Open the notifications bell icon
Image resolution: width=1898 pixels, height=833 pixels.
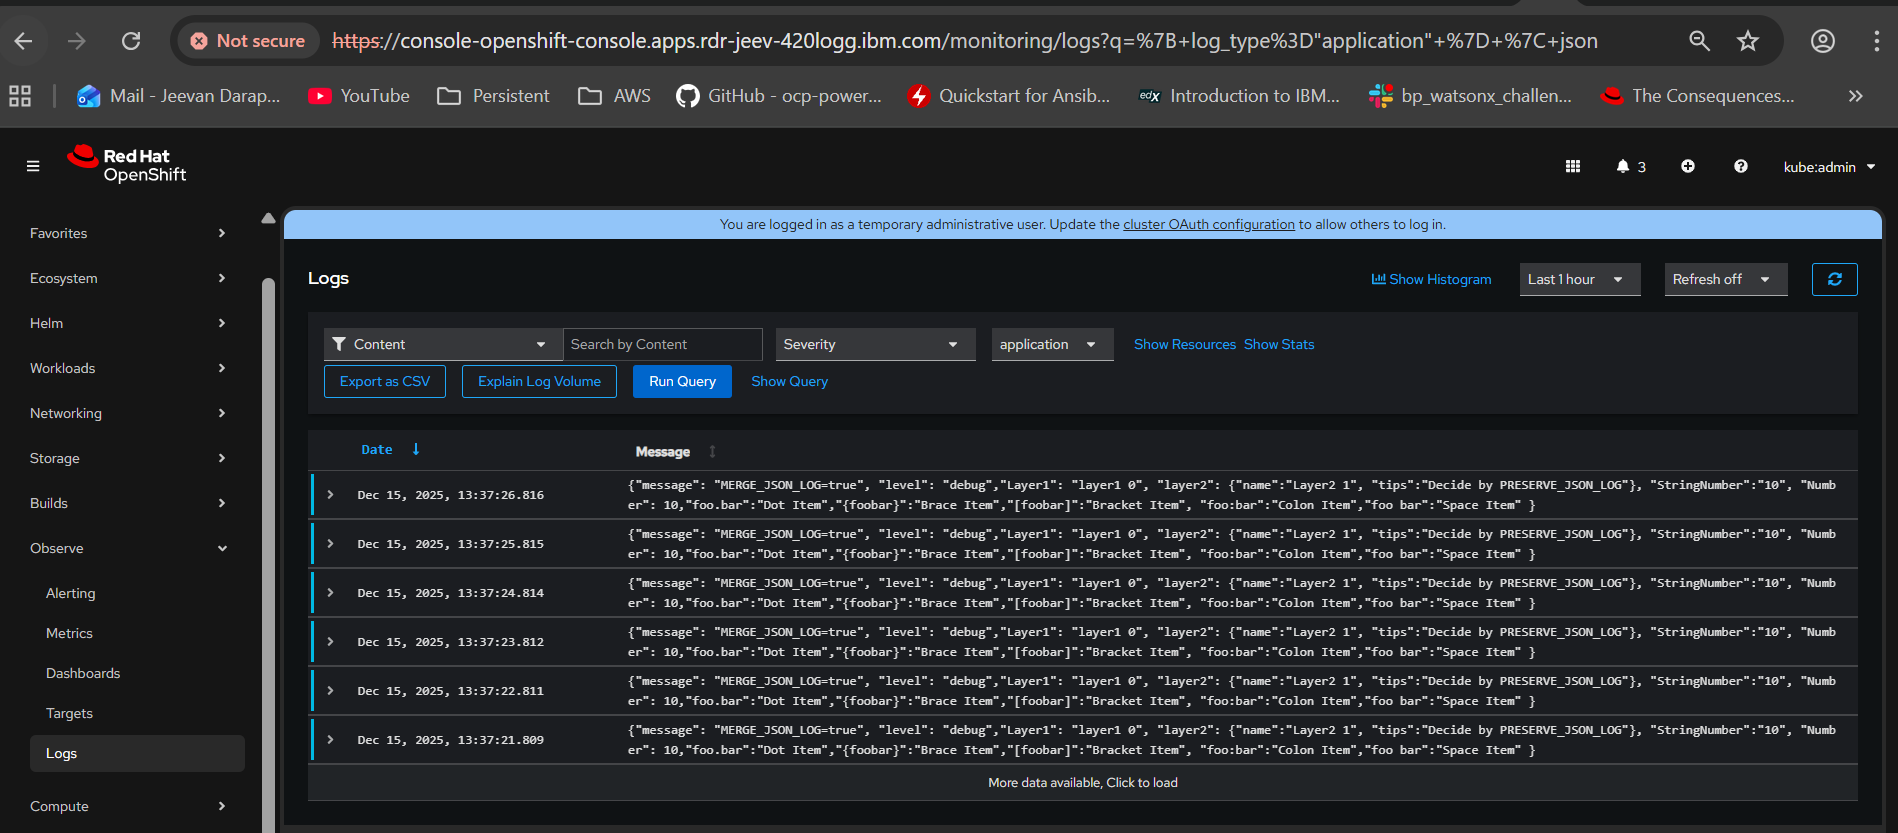pyautogui.click(x=1623, y=167)
